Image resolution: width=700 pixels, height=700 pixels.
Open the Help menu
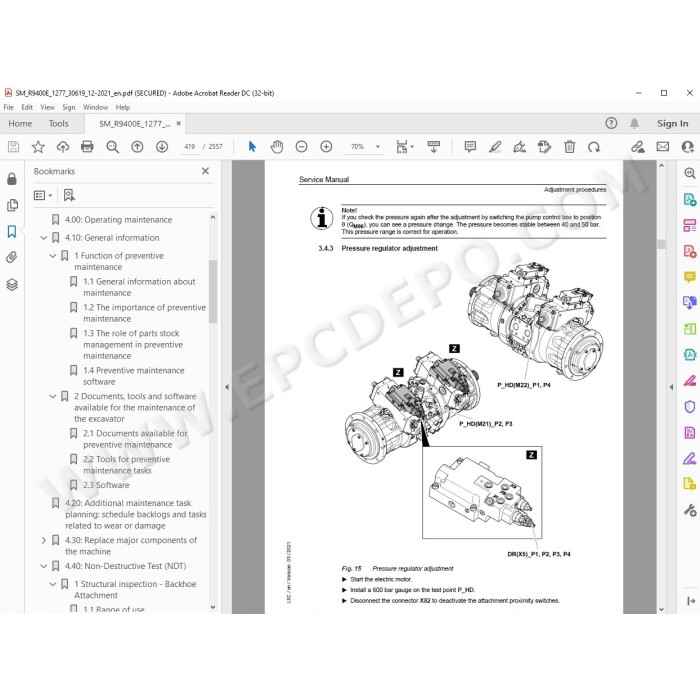[x=123, y=107]
